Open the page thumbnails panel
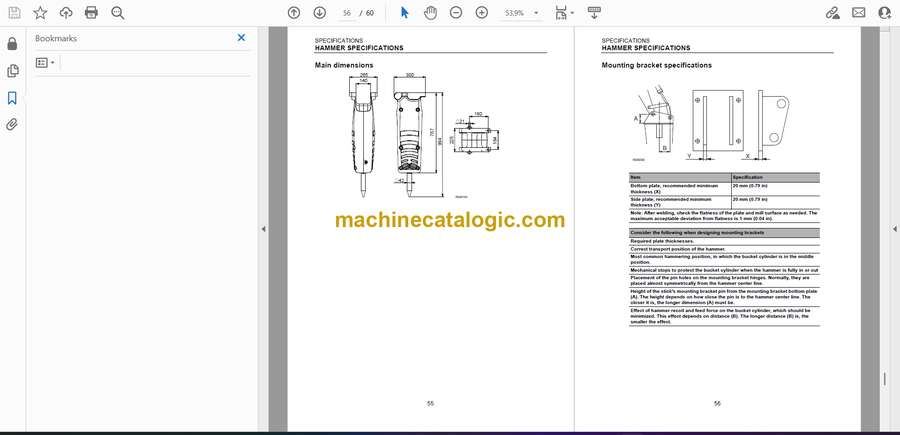This screenshot has width=900, height=435. (x=12, y=71)
